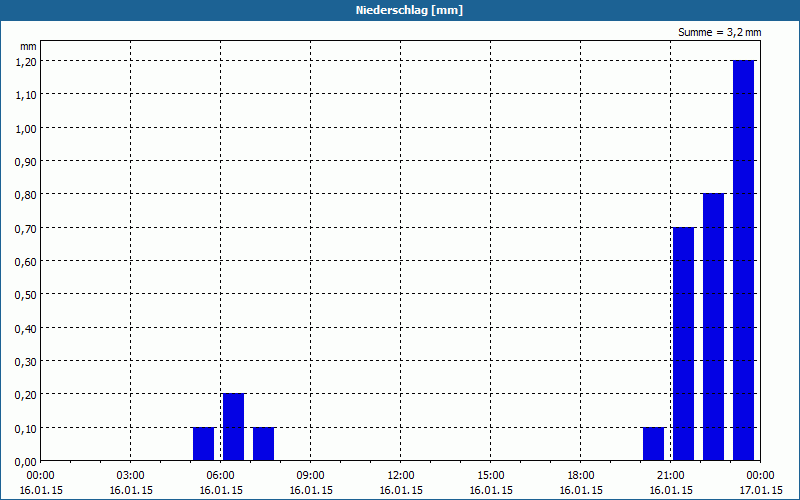
Task: Click the 0,50 y-axis value label
Action: 26,295
